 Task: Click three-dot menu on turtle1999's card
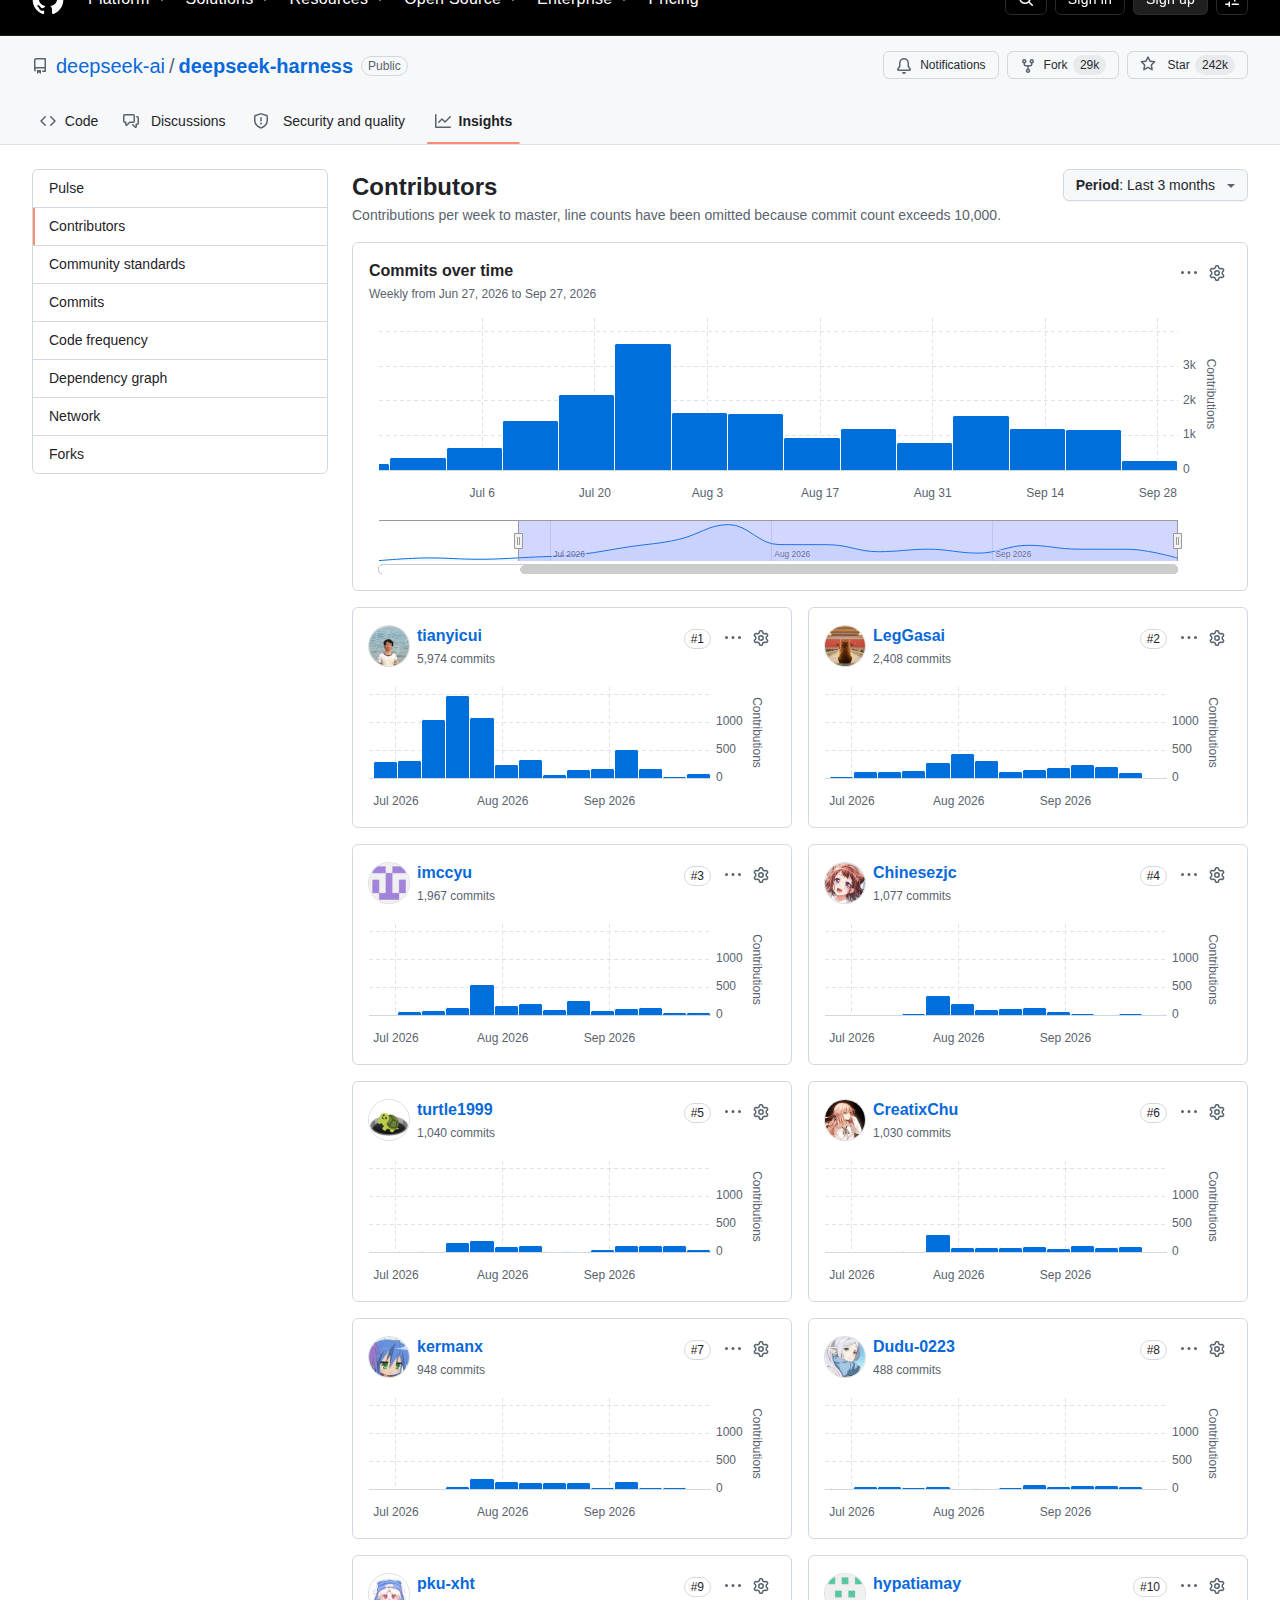click(x=733, y=1112)
